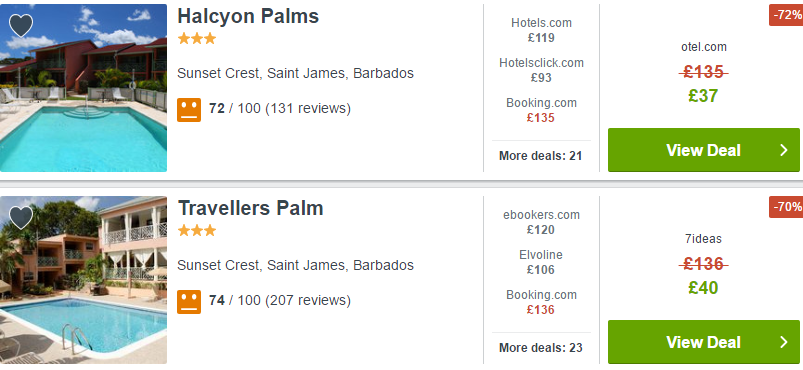Click the -72% discount badge
Viewport: 803px width, 370px height.
(786, 15)
